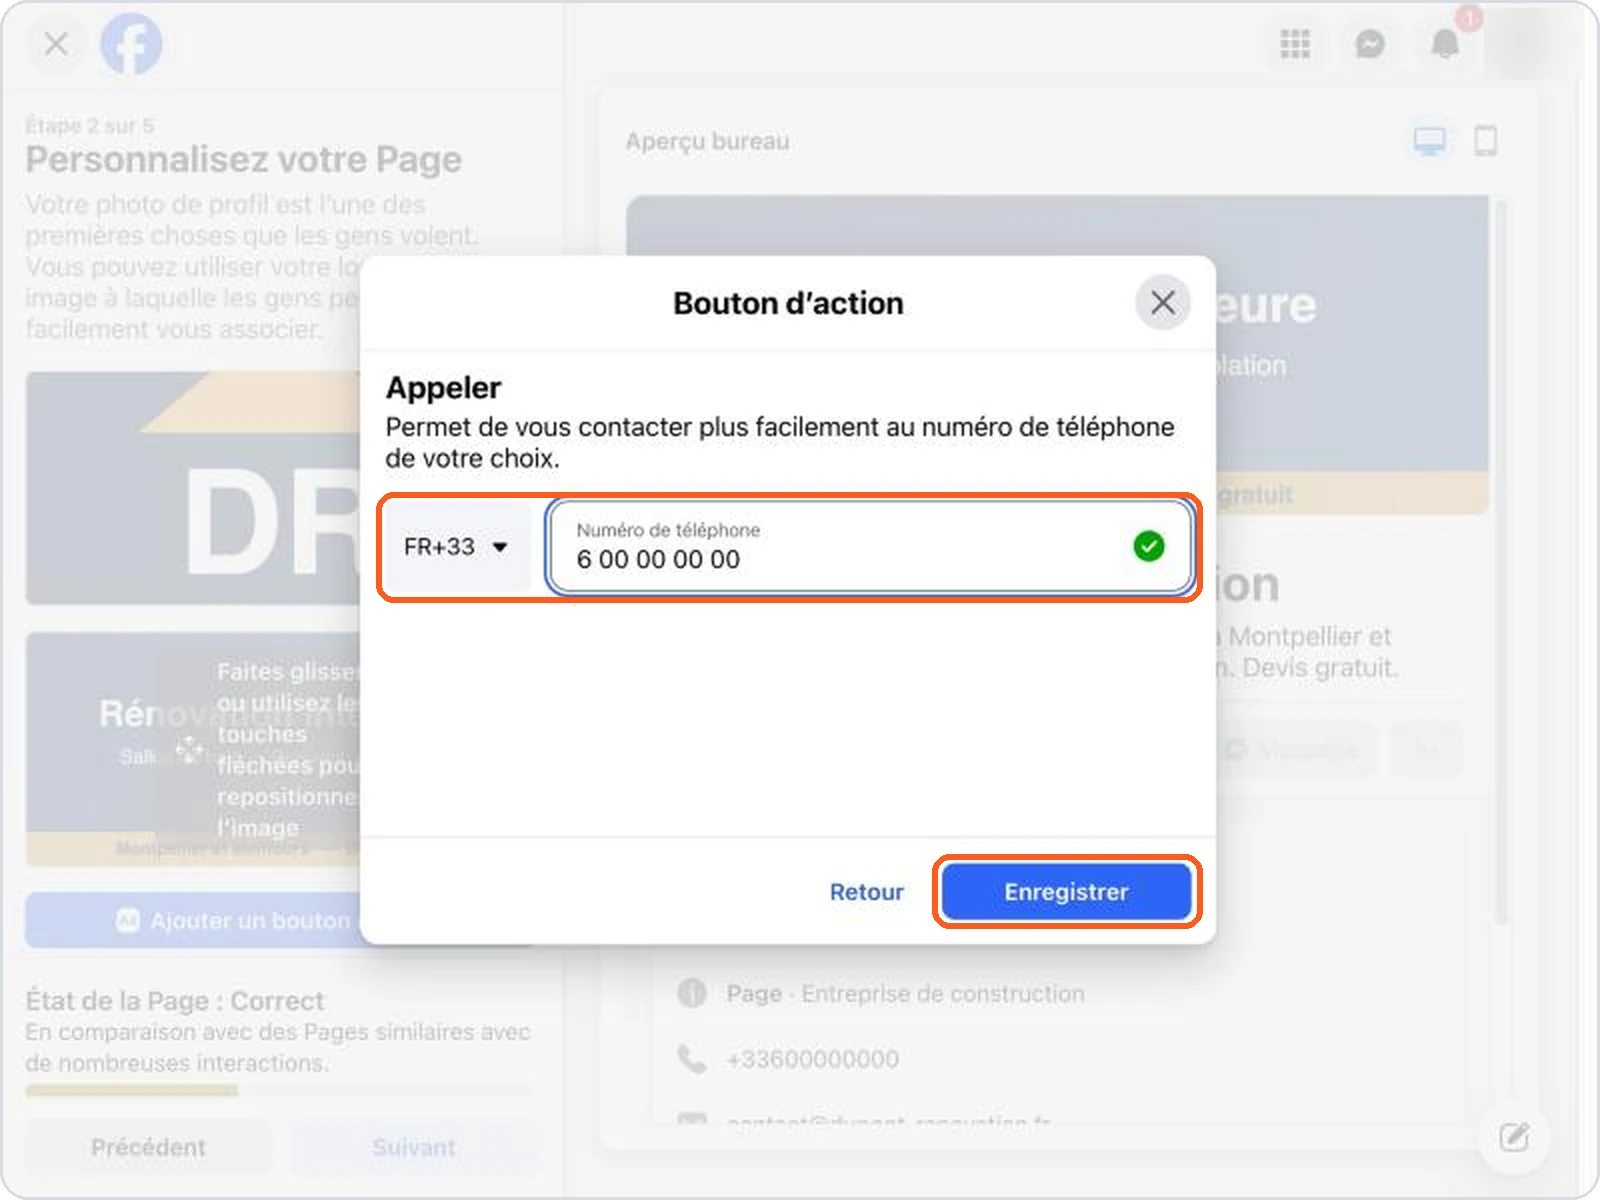Click the Ajouter un bouton button
Image resolution: width=1600 pixels, height=1200 pixels.
(x=193, y=920)
